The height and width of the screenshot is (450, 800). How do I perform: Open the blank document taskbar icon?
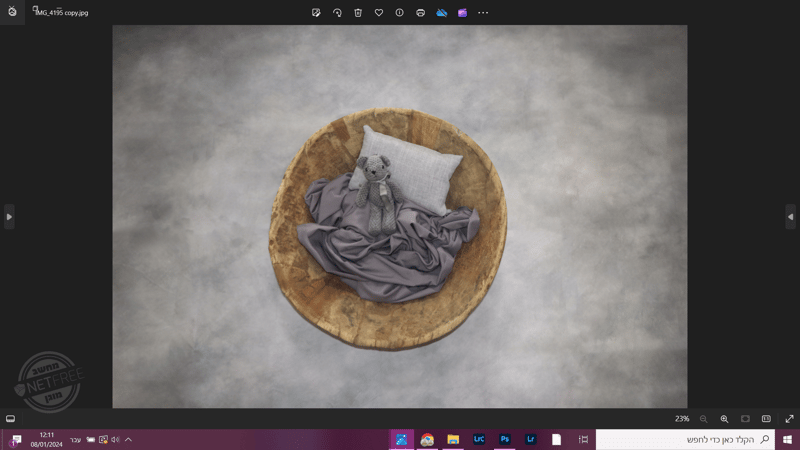click(x=557, y=439)
